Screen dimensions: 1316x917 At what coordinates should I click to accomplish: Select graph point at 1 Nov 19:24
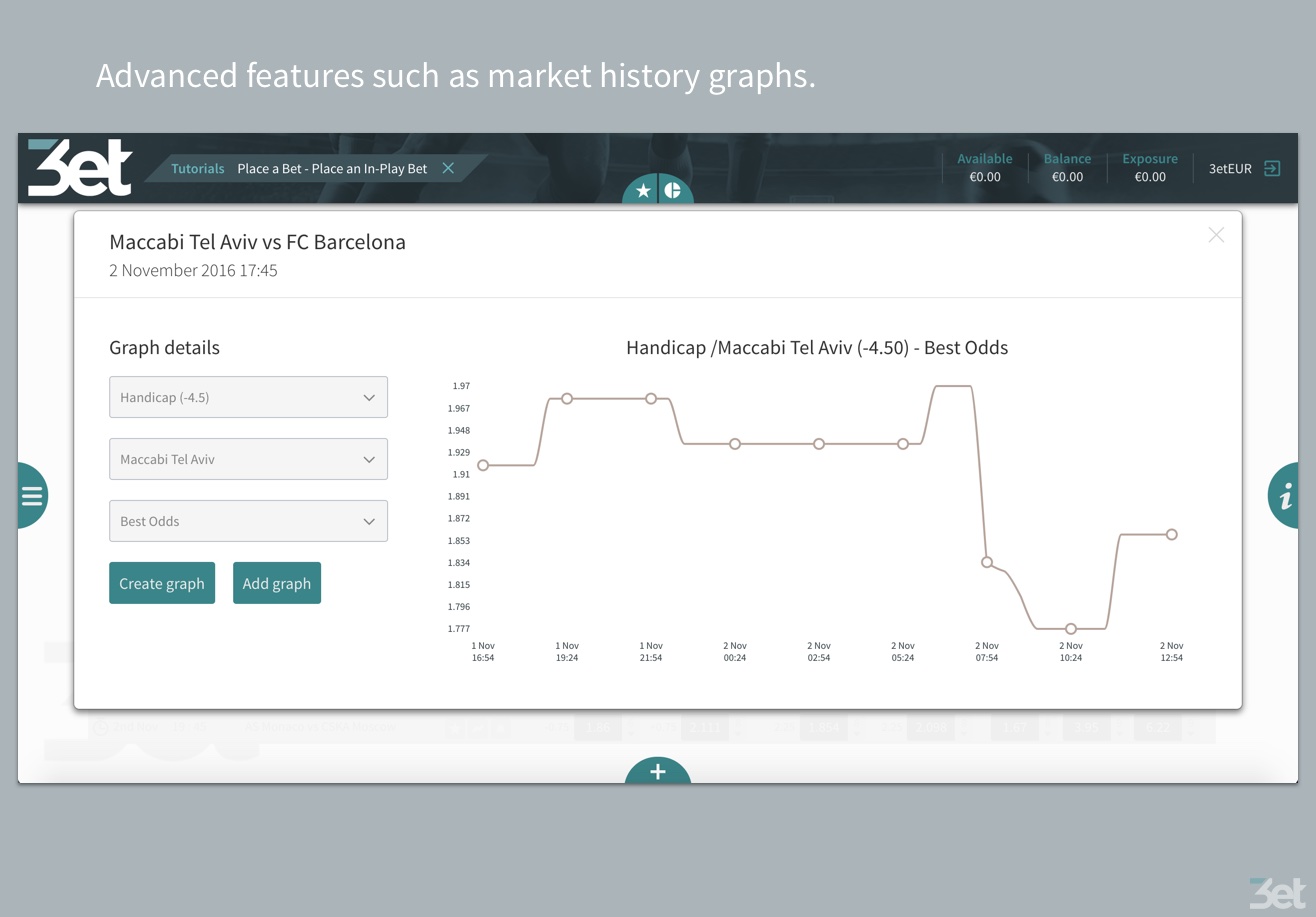click(567, 398)
